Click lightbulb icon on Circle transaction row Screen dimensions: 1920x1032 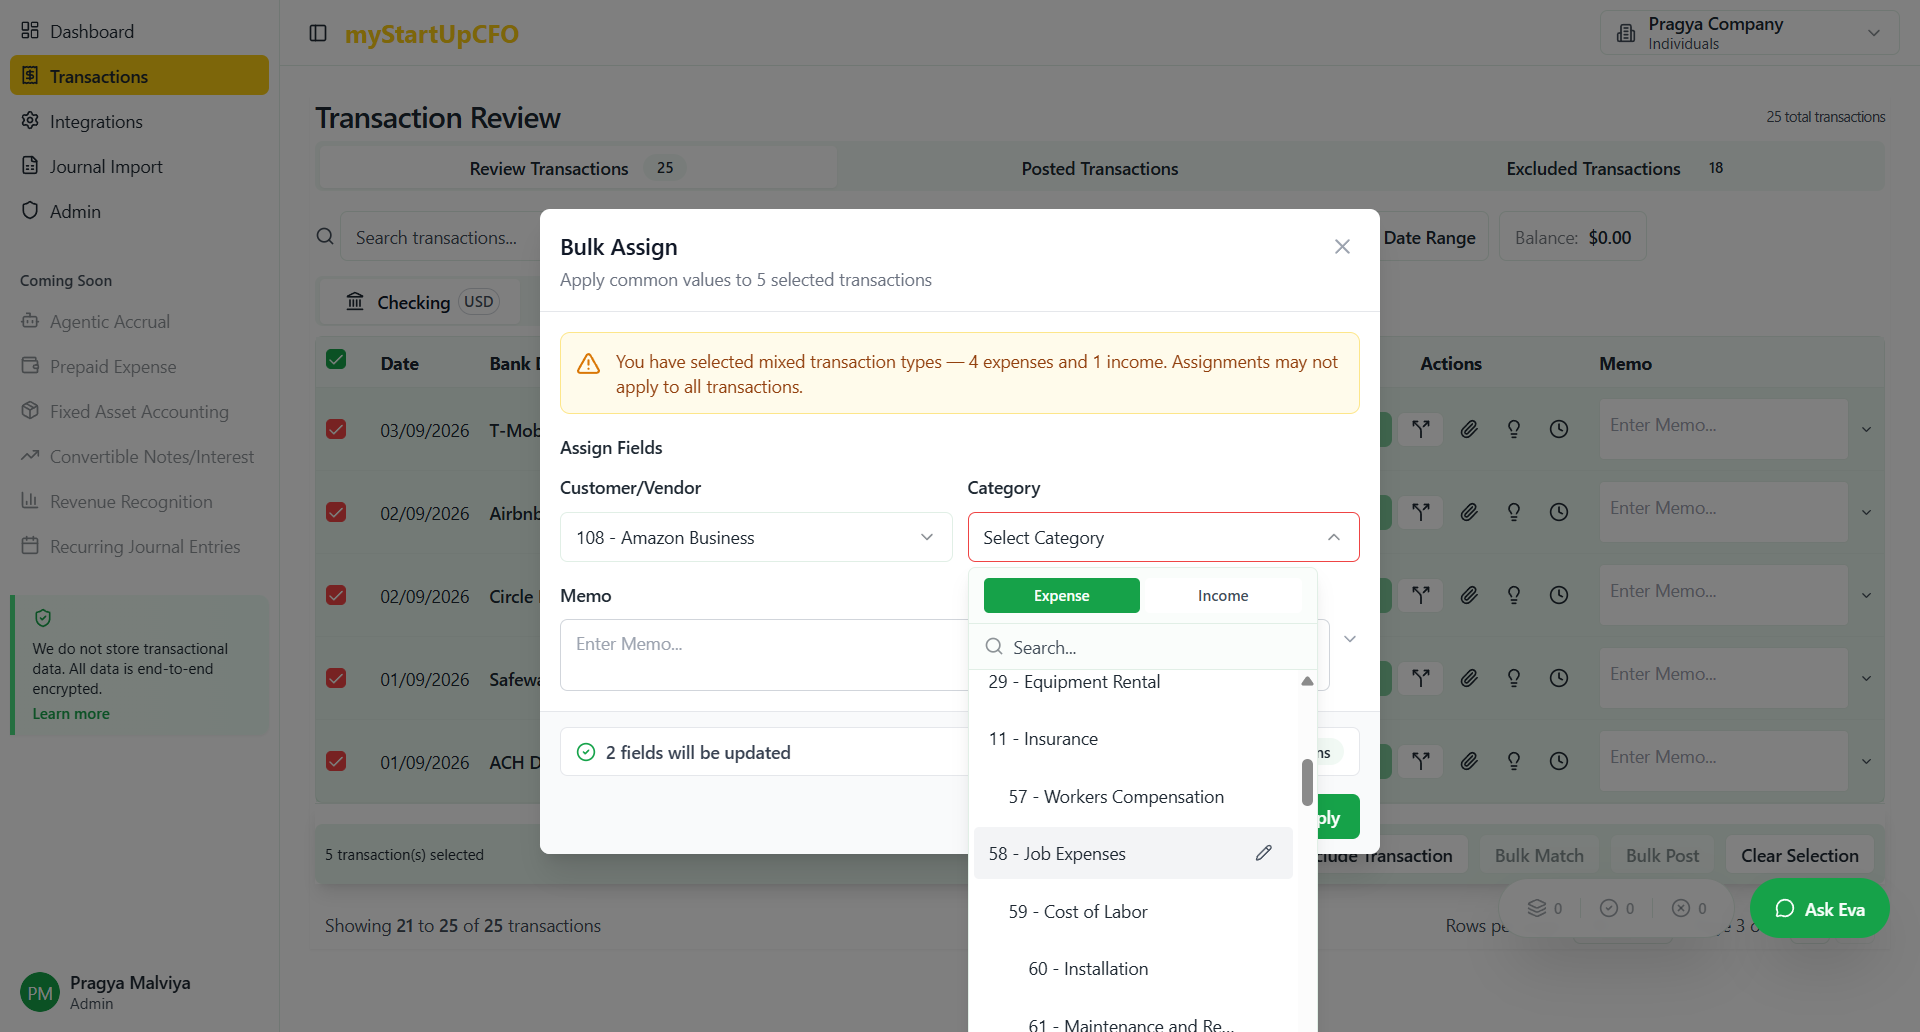pyautogui.click(x=1514, y=595)
